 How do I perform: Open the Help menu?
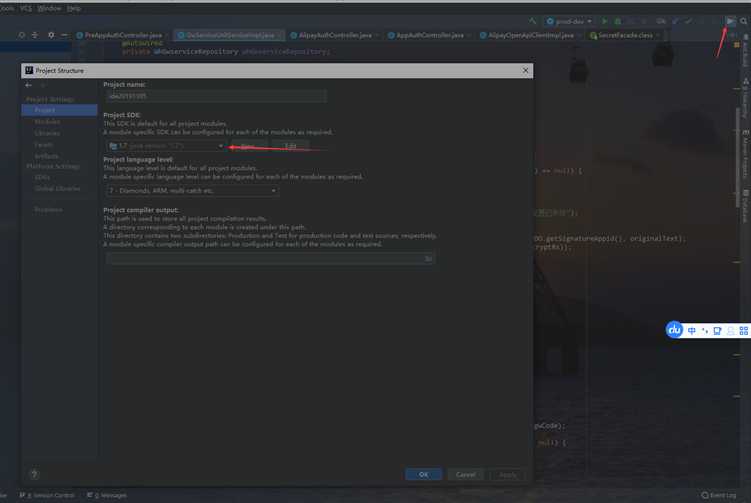click(x=73, y=8)
